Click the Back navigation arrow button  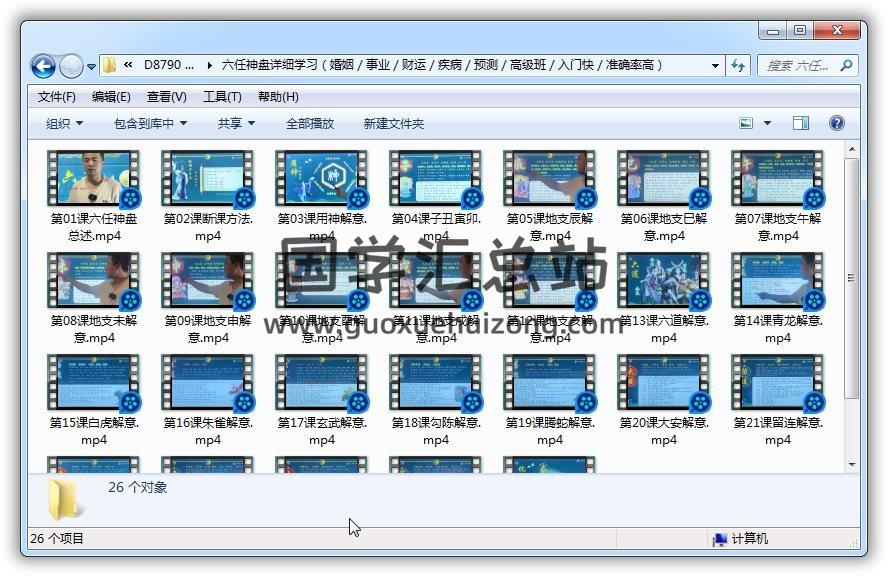click(43, 67)
